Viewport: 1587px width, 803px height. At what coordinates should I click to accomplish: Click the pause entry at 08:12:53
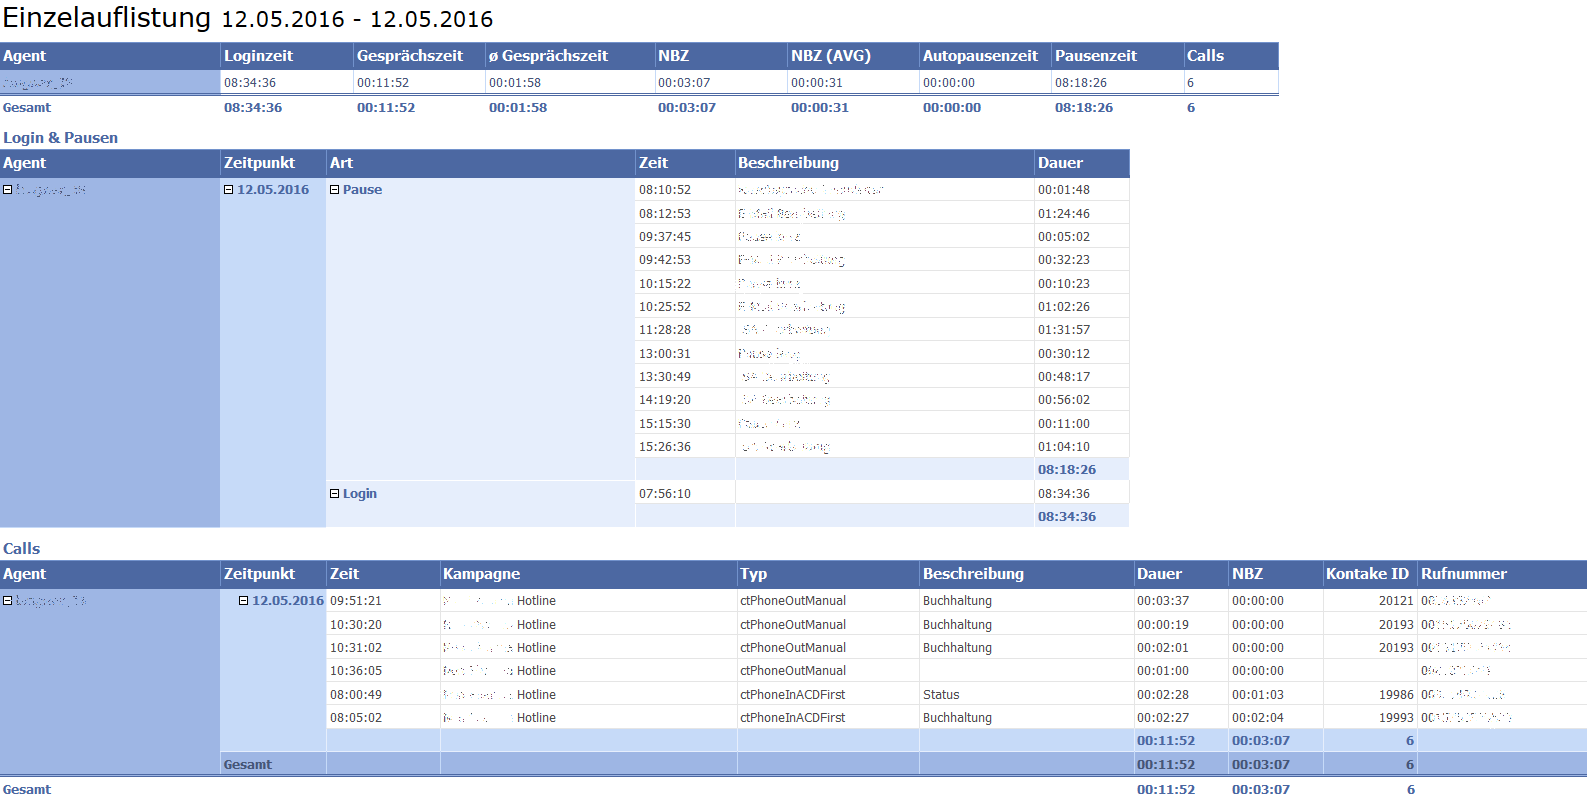(x=665, y=214)
